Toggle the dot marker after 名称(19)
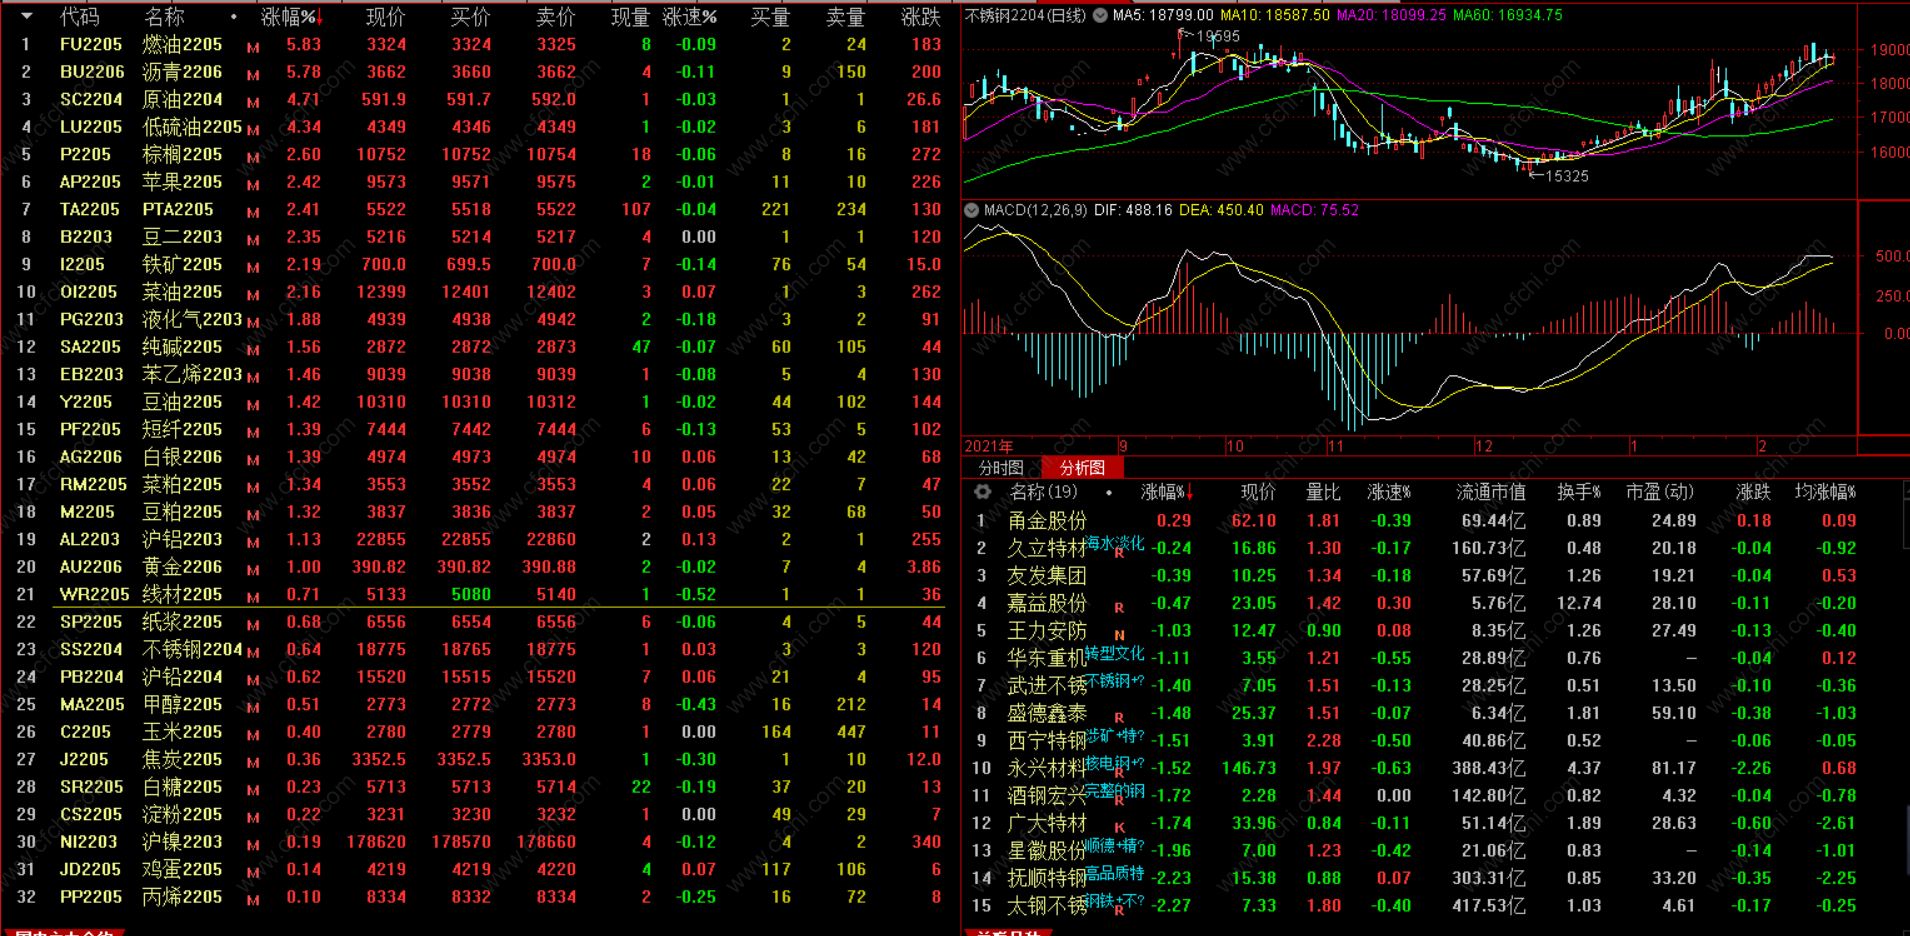Viewport: 1910px width, 936px height. tap(1108, 492)
